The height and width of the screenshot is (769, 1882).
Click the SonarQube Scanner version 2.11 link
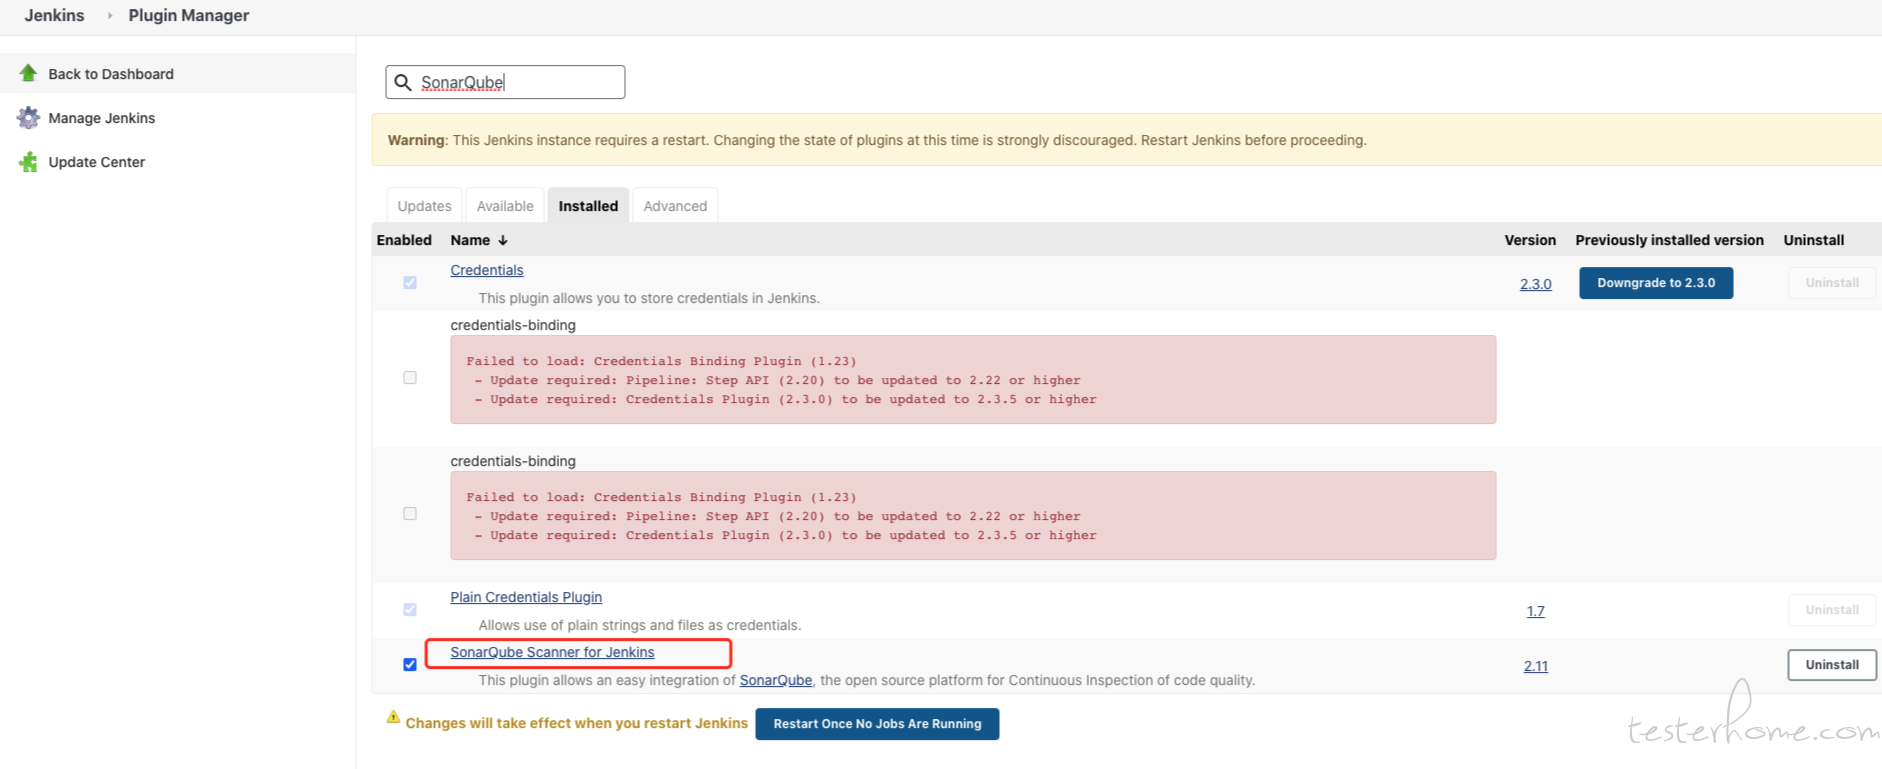1536,666
